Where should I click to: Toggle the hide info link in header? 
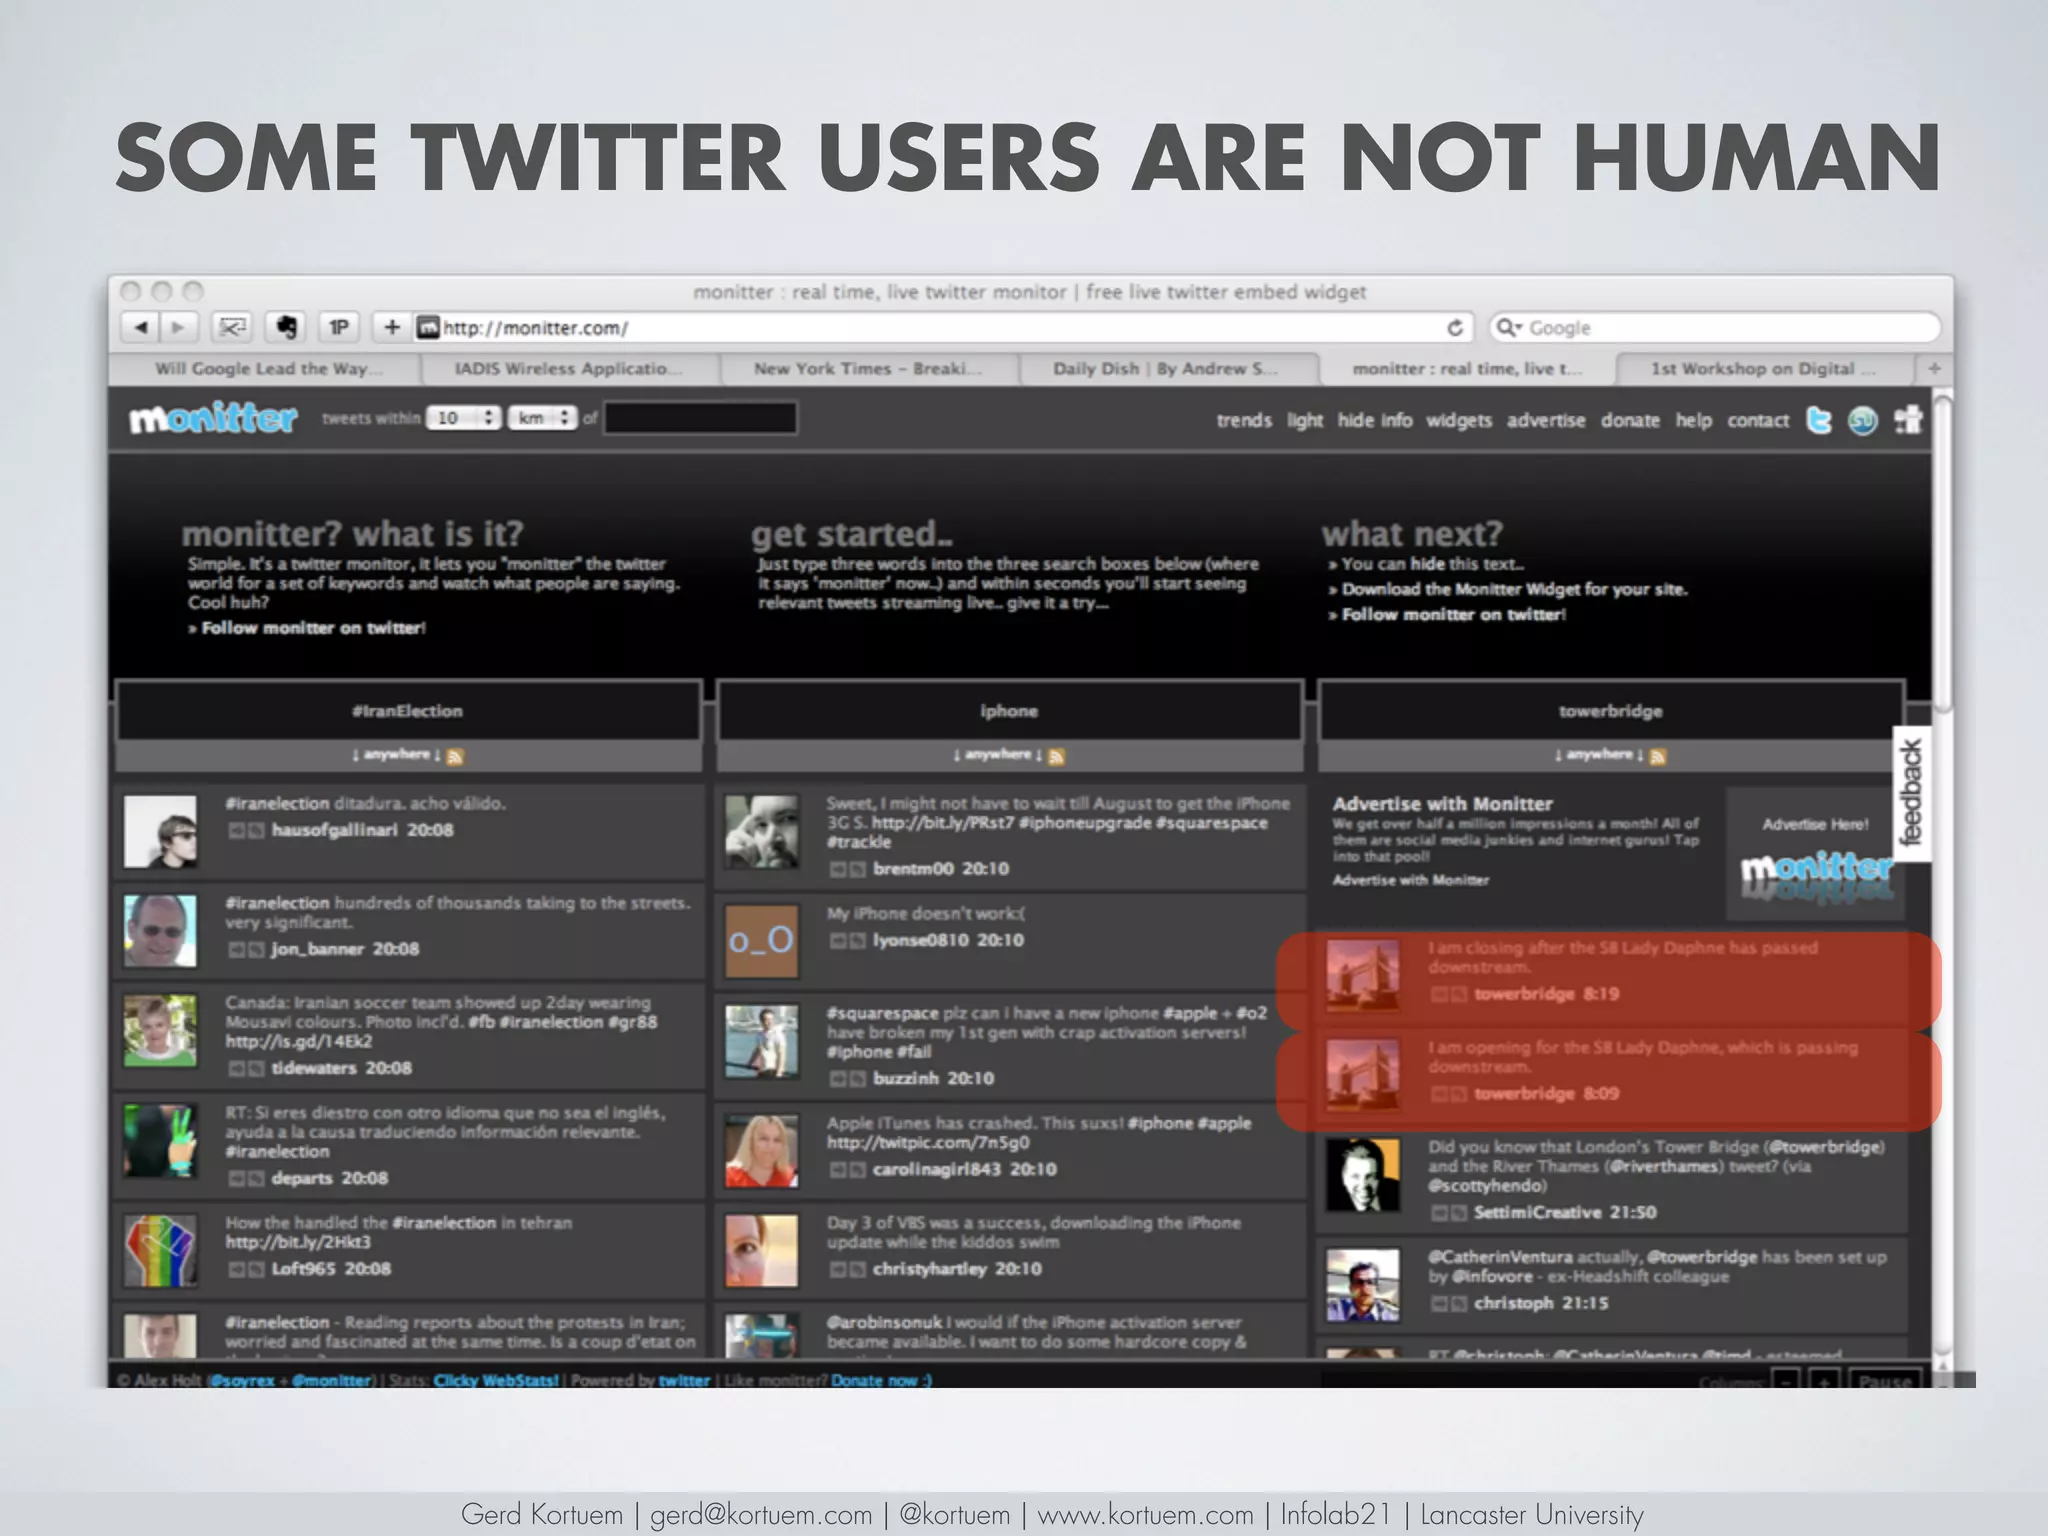[1375, 420]
